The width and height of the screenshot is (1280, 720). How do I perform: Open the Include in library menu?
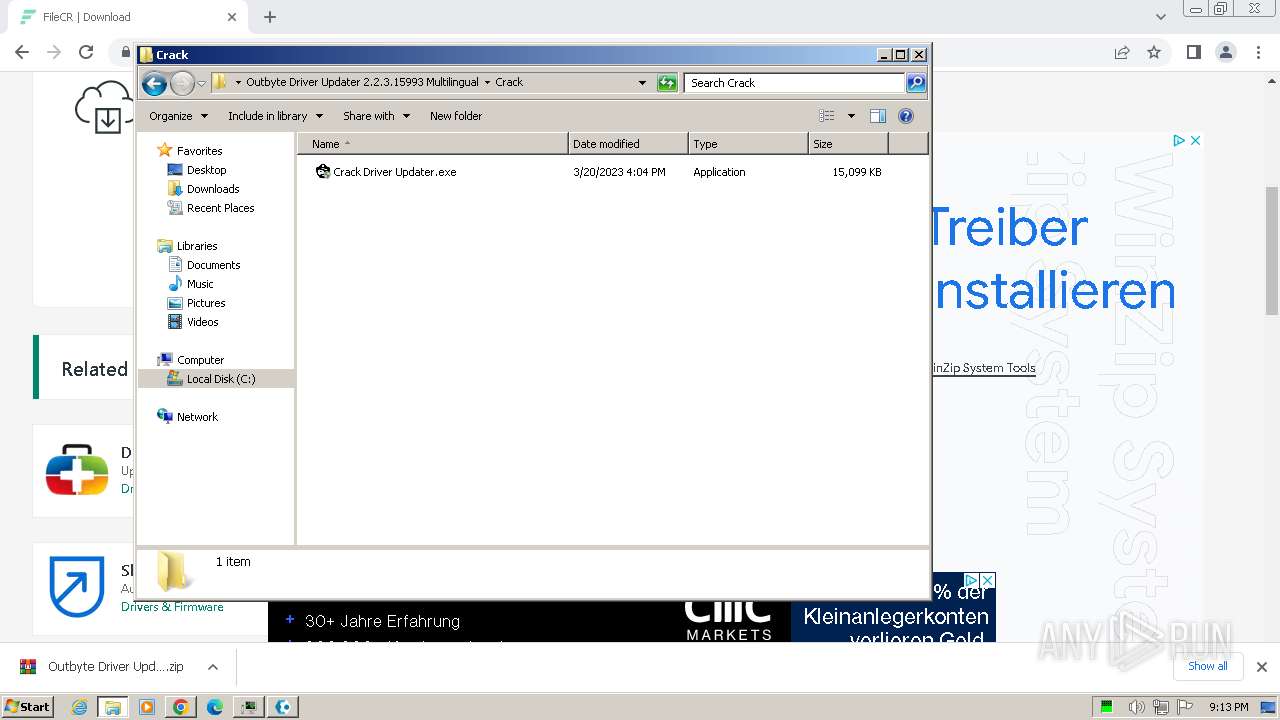pos(275,116)
